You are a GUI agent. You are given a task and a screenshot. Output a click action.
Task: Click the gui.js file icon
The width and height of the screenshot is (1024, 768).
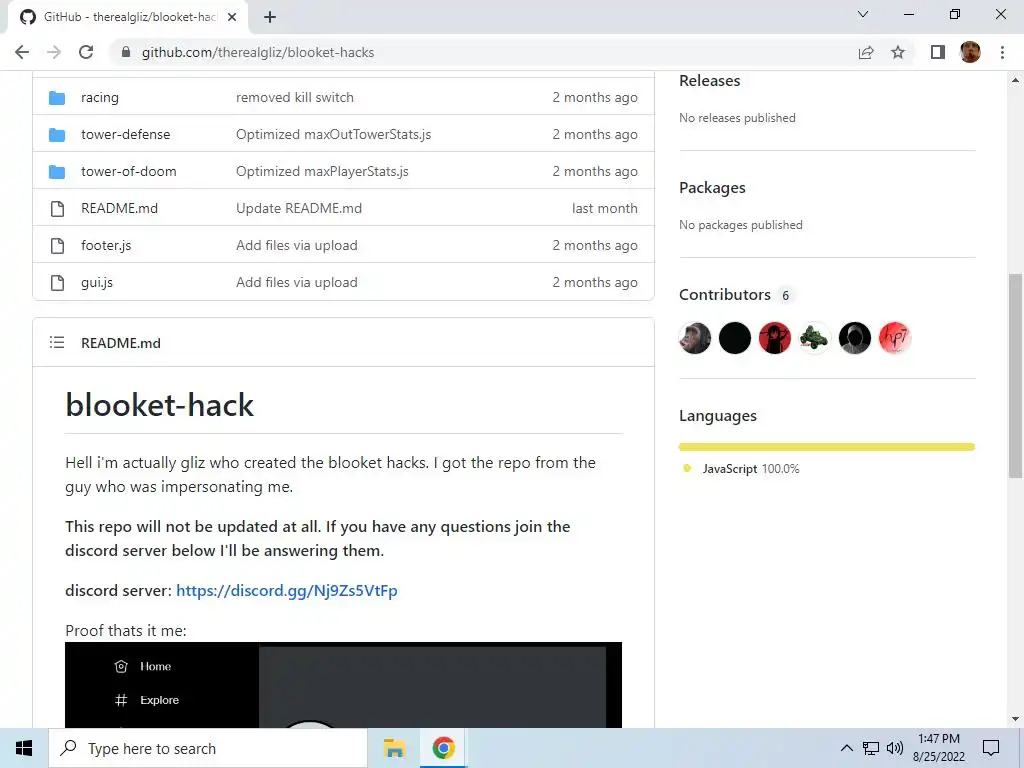click(x=57, y=283)
